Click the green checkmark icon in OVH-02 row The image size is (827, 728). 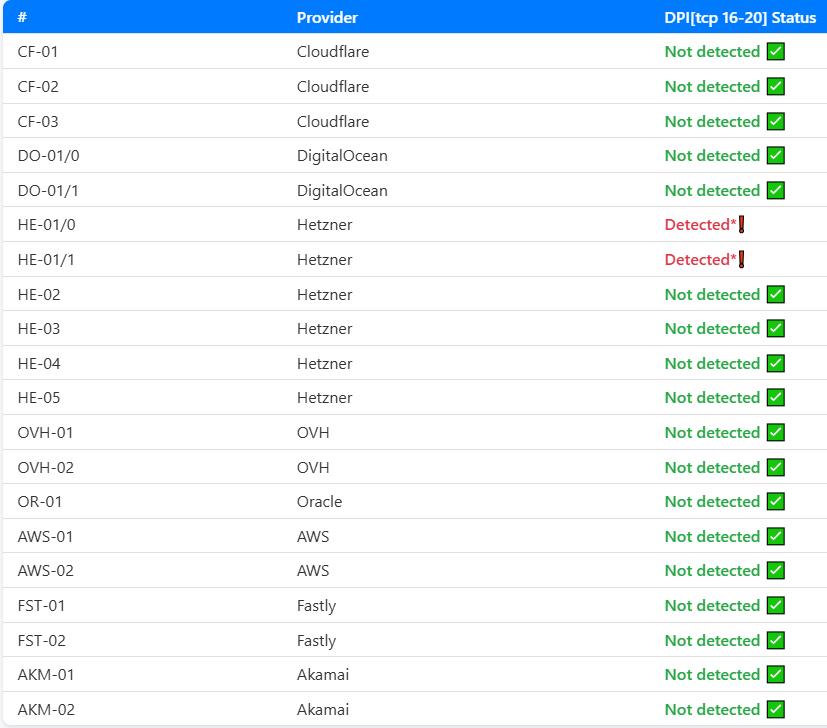coord(775,467)
